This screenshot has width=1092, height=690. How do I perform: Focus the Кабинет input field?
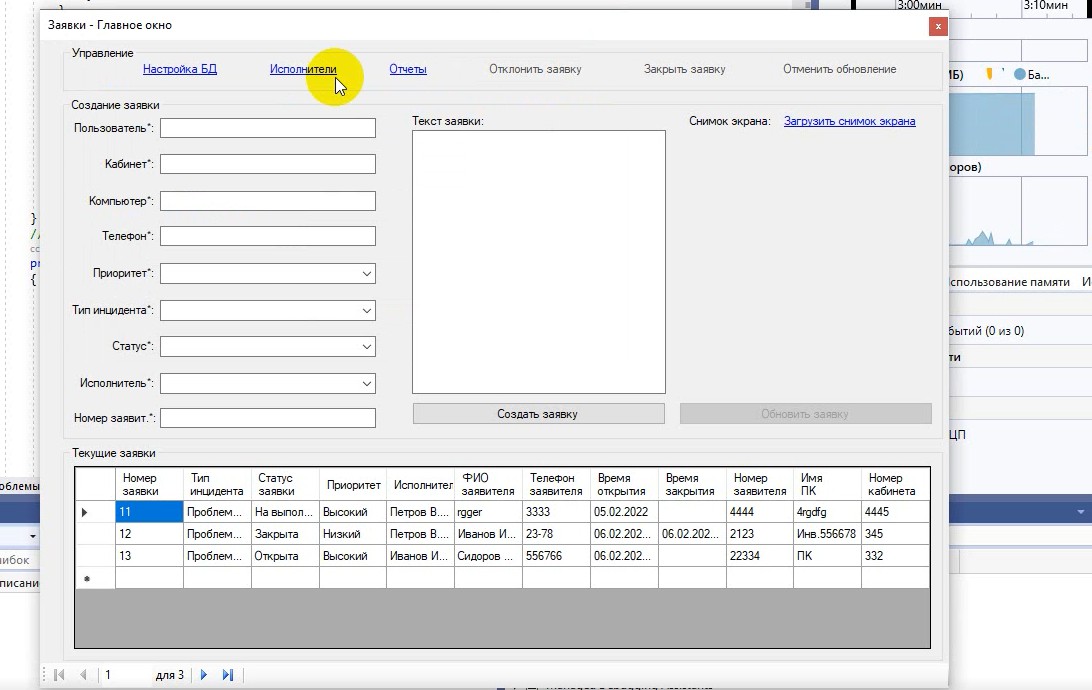267,164
